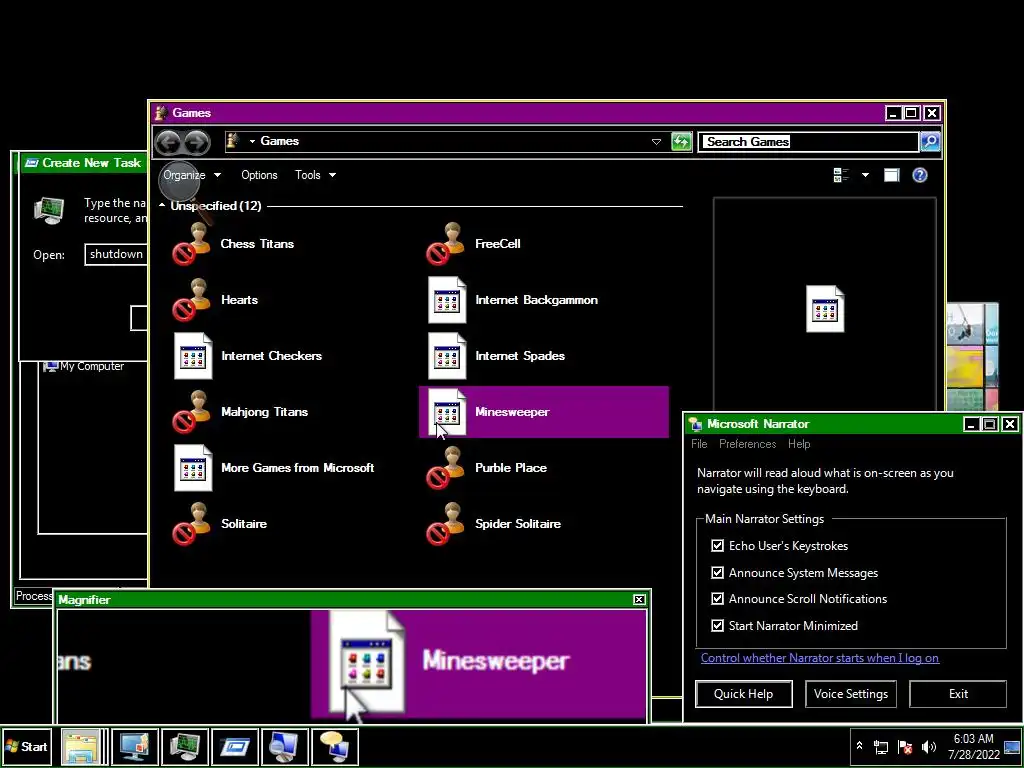Collapse the Unspecified (12) group
This screenshot has width=1024, height=768.
click(x=162, y=206)
